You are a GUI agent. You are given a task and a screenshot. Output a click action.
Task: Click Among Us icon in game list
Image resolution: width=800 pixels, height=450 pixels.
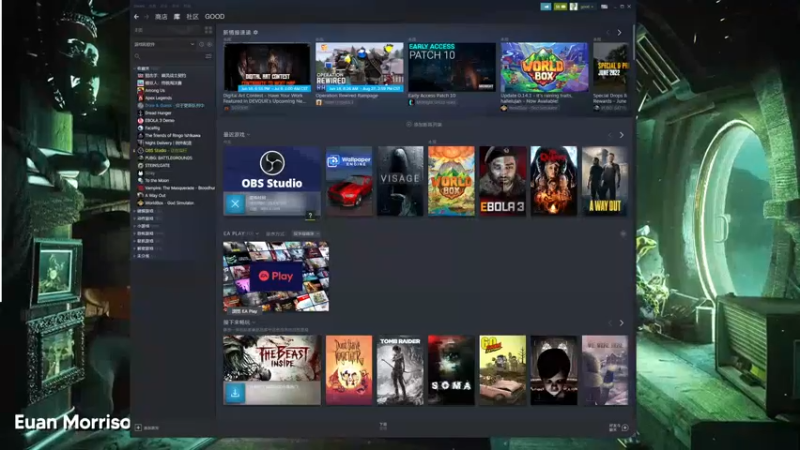[140, 90]
